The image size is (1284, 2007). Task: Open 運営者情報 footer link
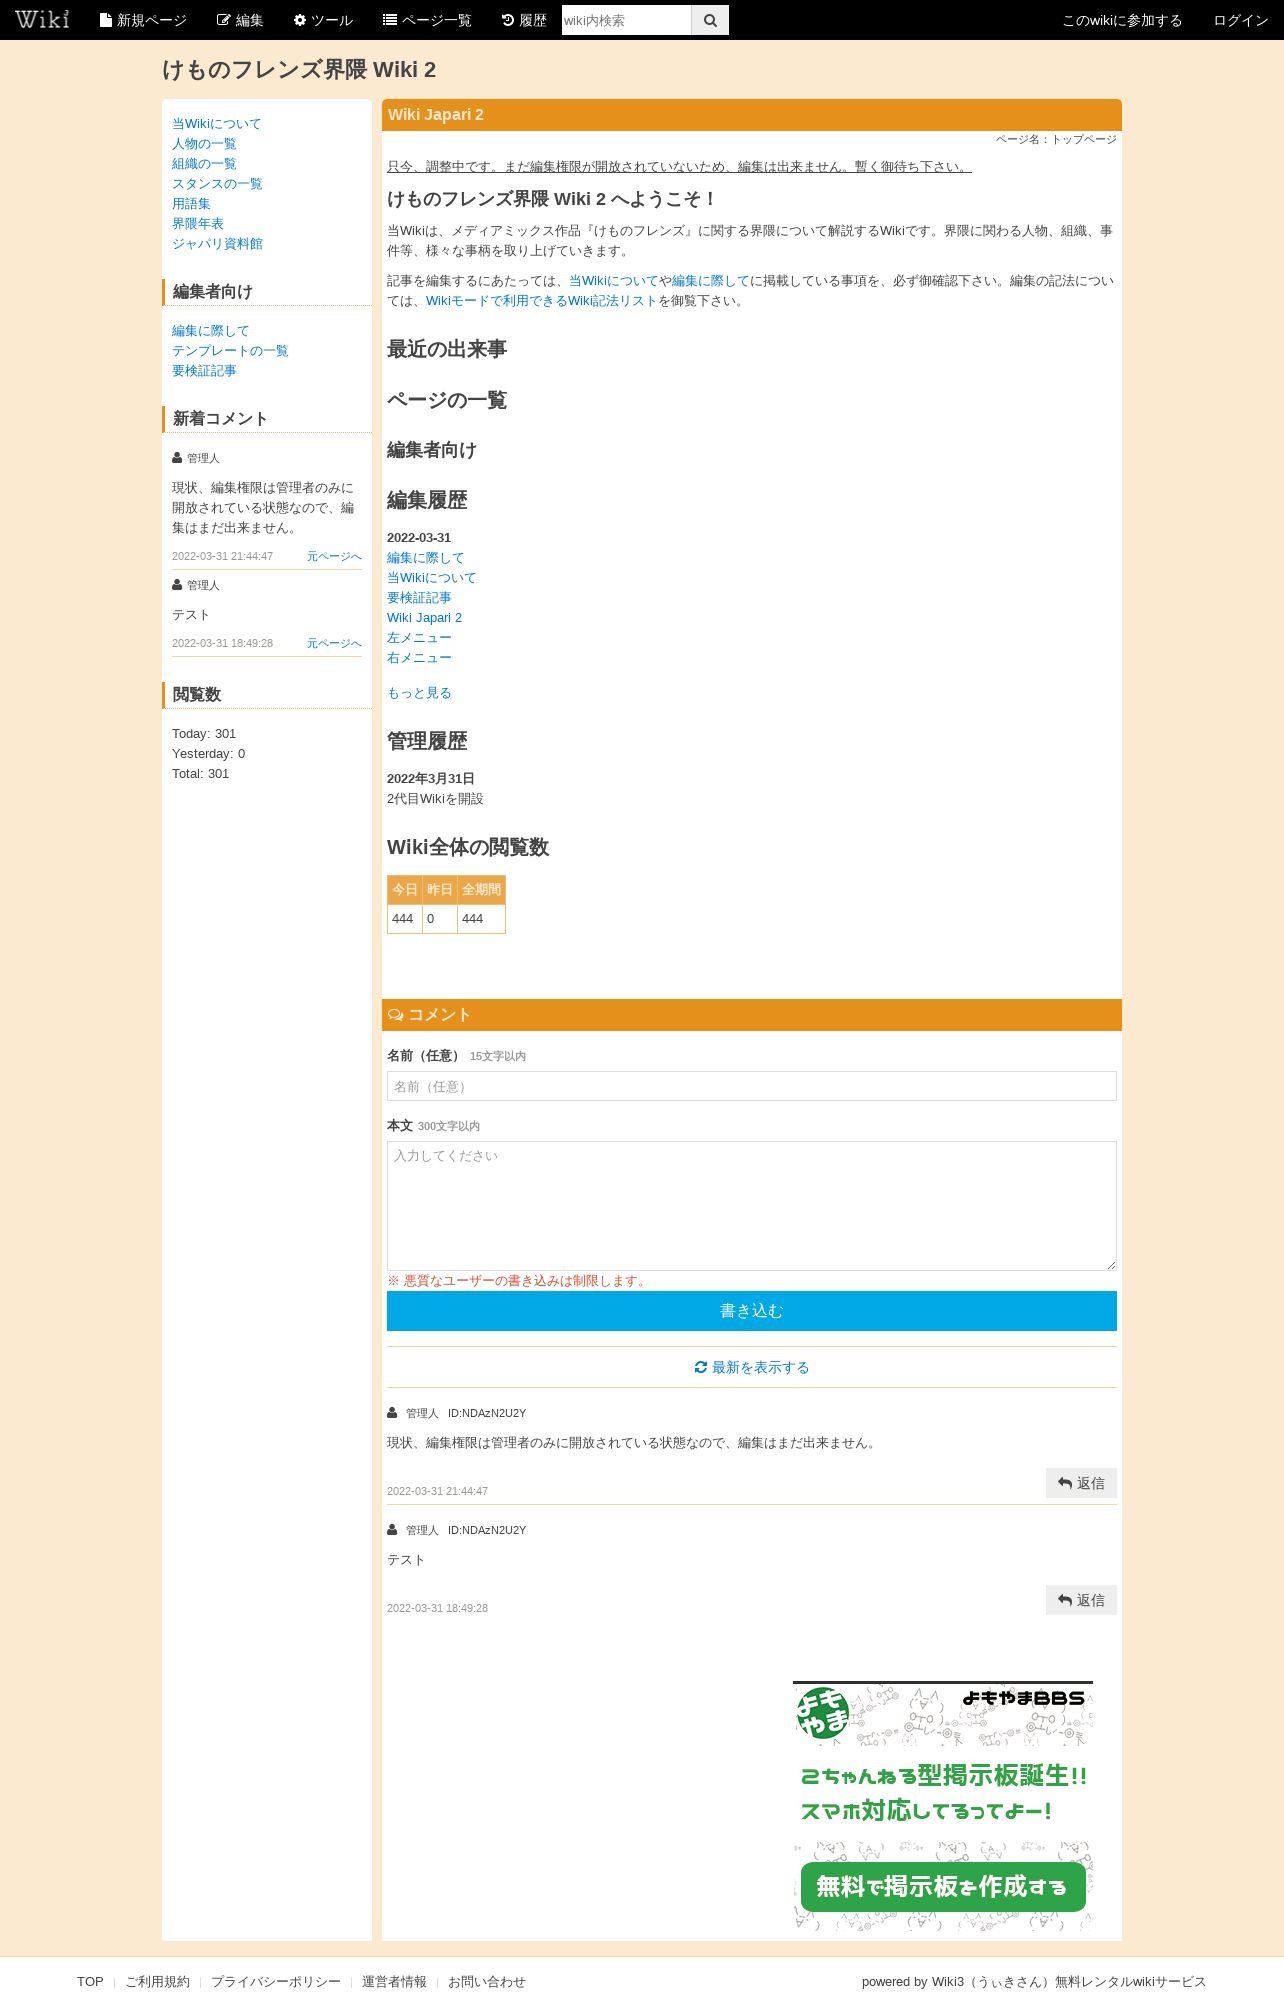coord(394,1982)
